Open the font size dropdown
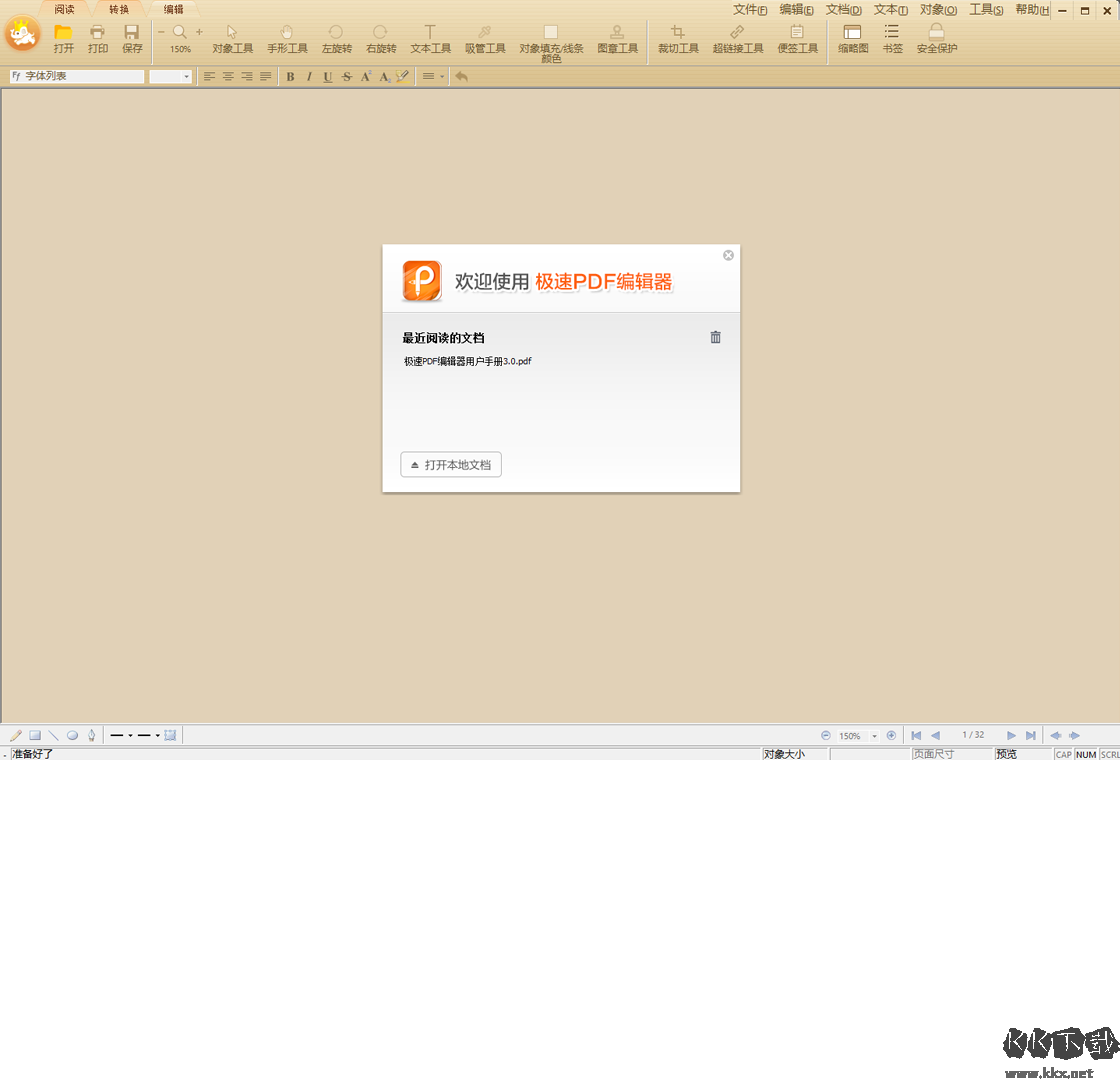 [186, 76]
